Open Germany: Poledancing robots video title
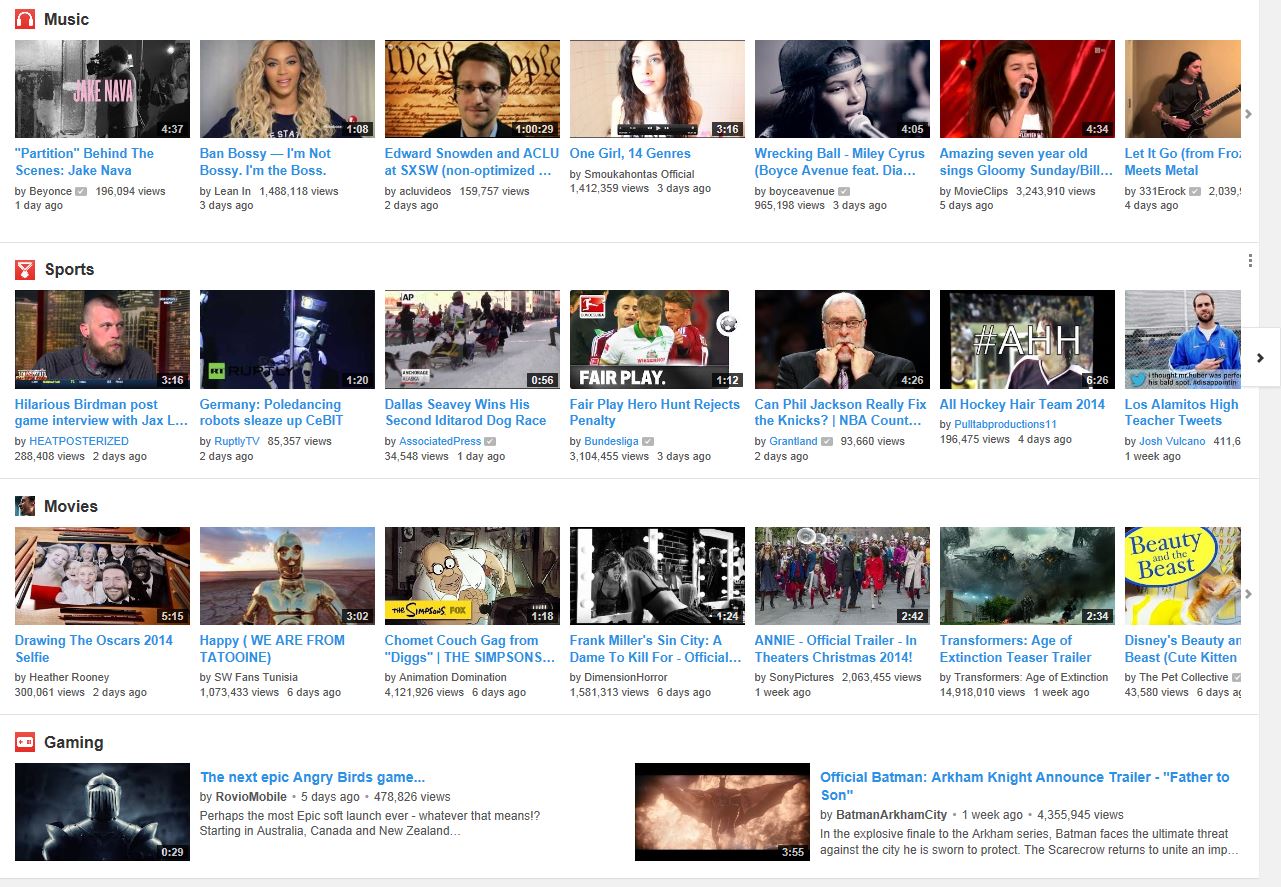Image resolution: width=1281 pixels, height=887 pixels. 271,412
